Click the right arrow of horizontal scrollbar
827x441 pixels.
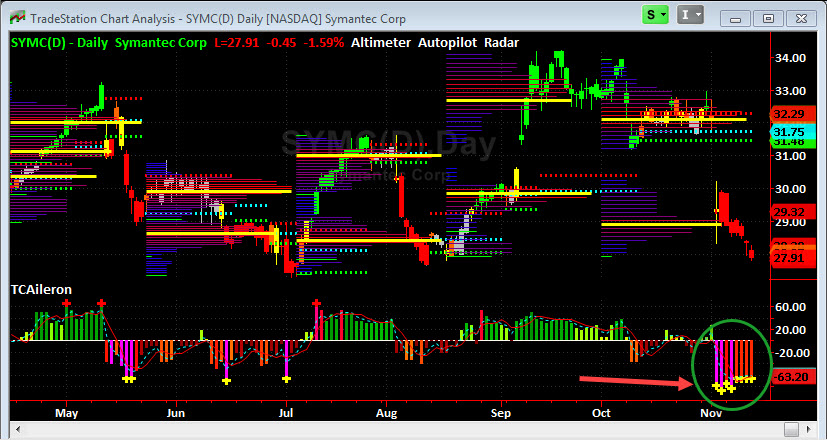807,428
